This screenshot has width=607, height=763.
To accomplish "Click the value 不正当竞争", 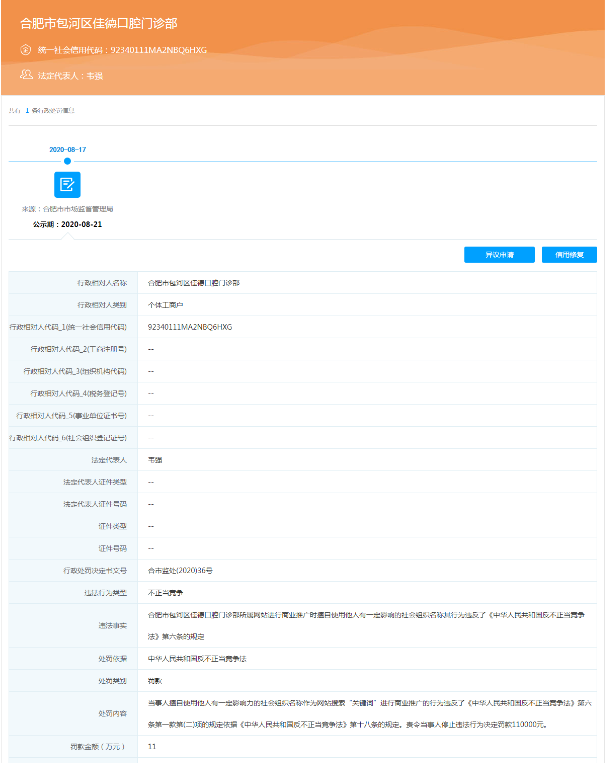I will coord(166,593).
